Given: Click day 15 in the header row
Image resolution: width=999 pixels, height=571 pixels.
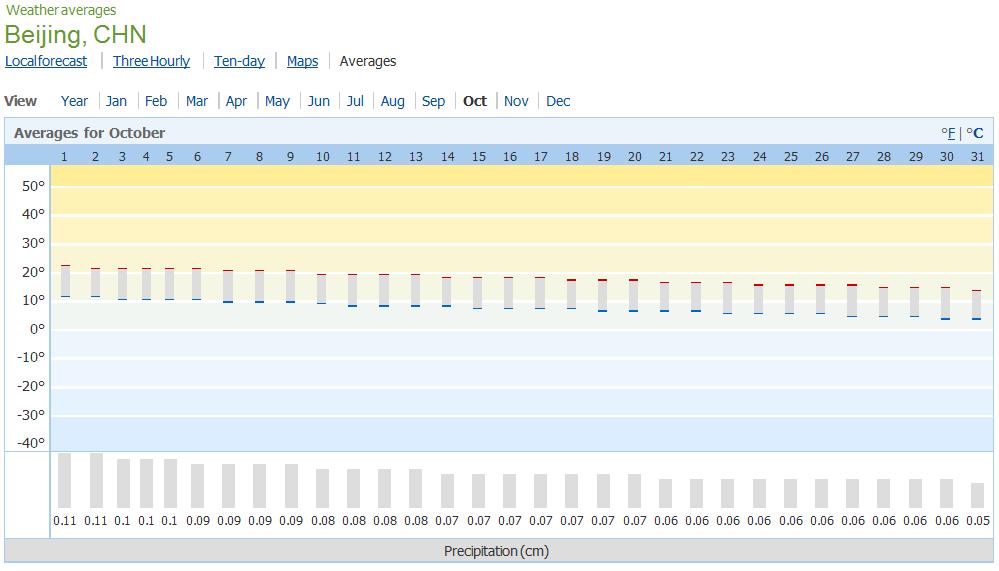Looking at the screenshot, I should [479, 157].
